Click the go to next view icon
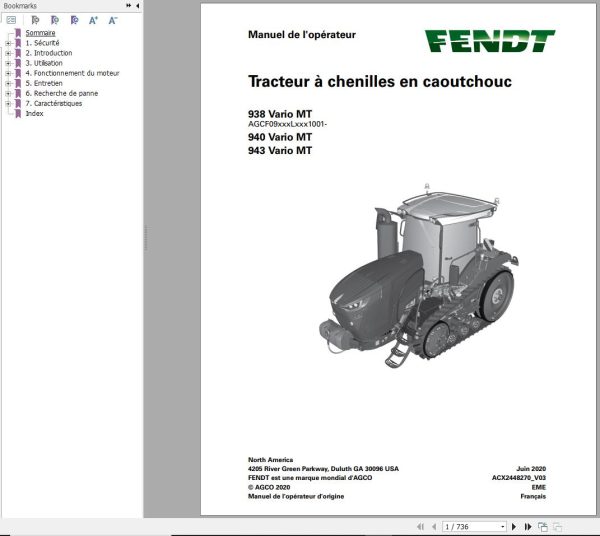This screenshot has height=536, width=600. [558, 527]
